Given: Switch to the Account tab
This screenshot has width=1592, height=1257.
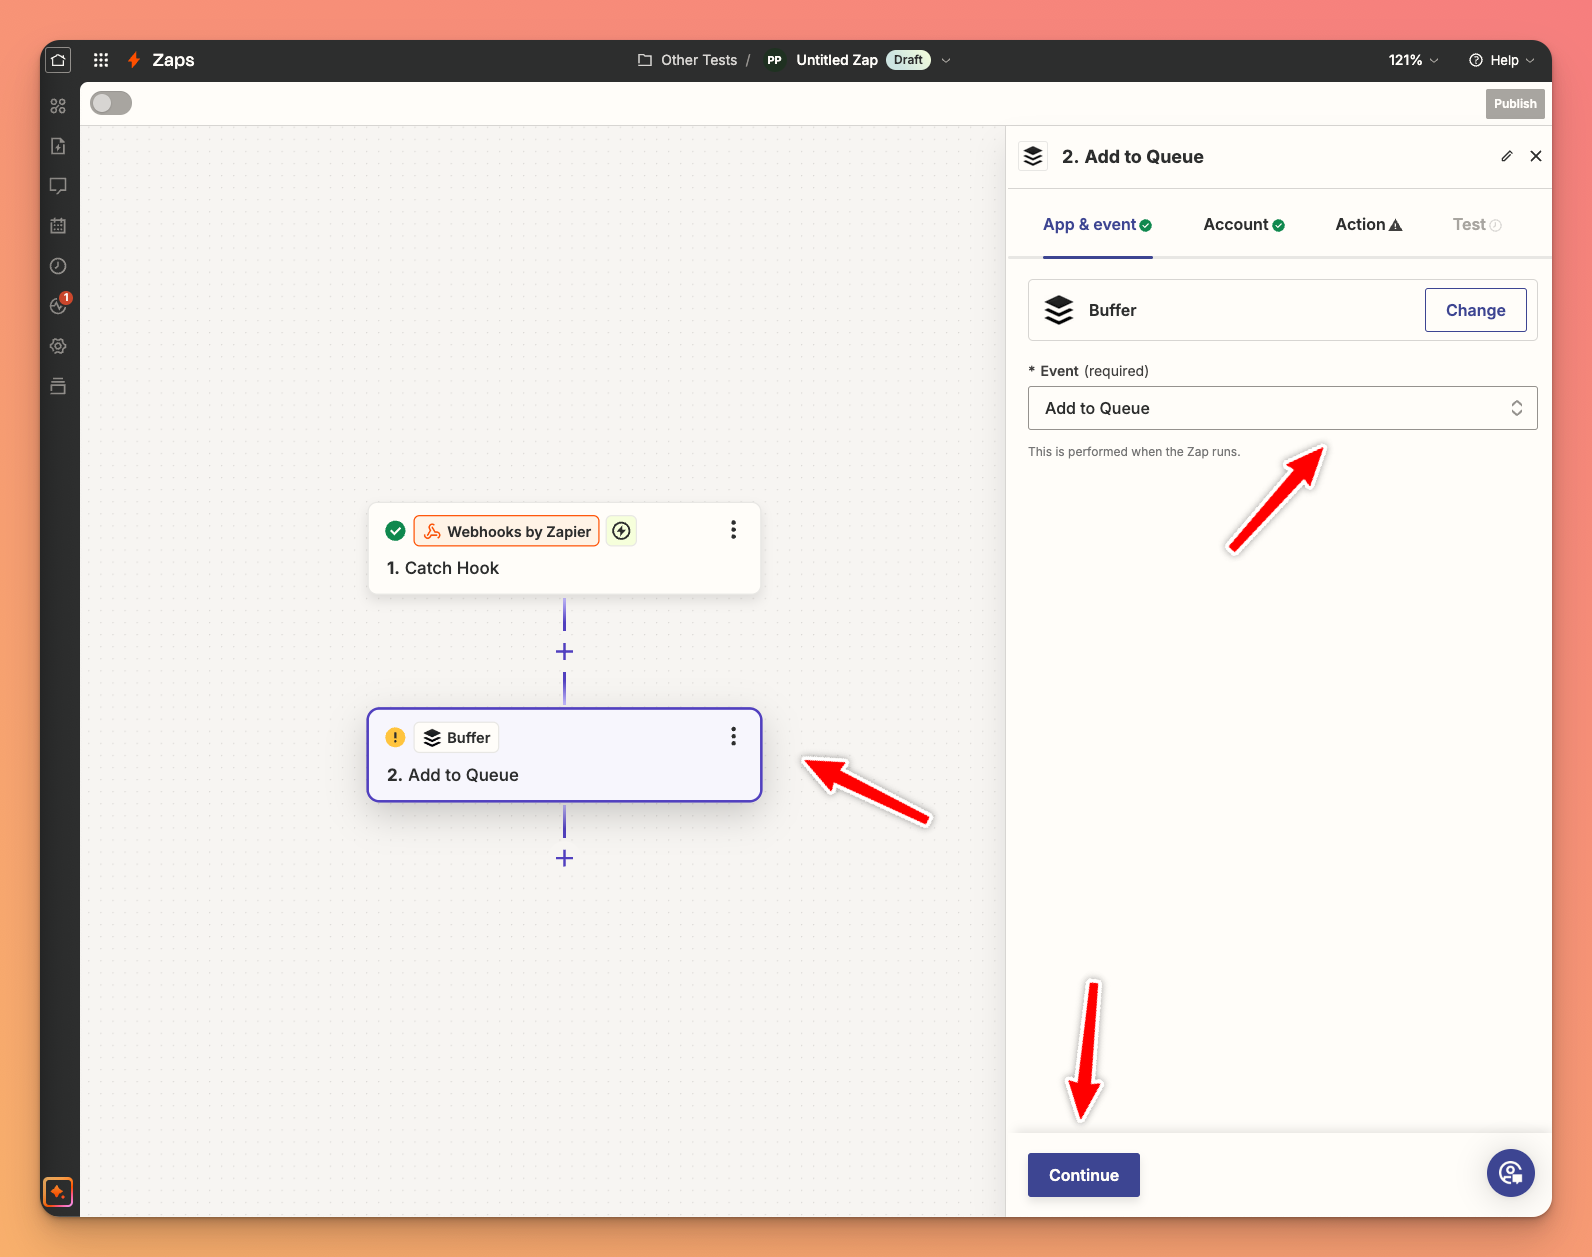Looking at the screenshot, I should [x=1243, y=225].
